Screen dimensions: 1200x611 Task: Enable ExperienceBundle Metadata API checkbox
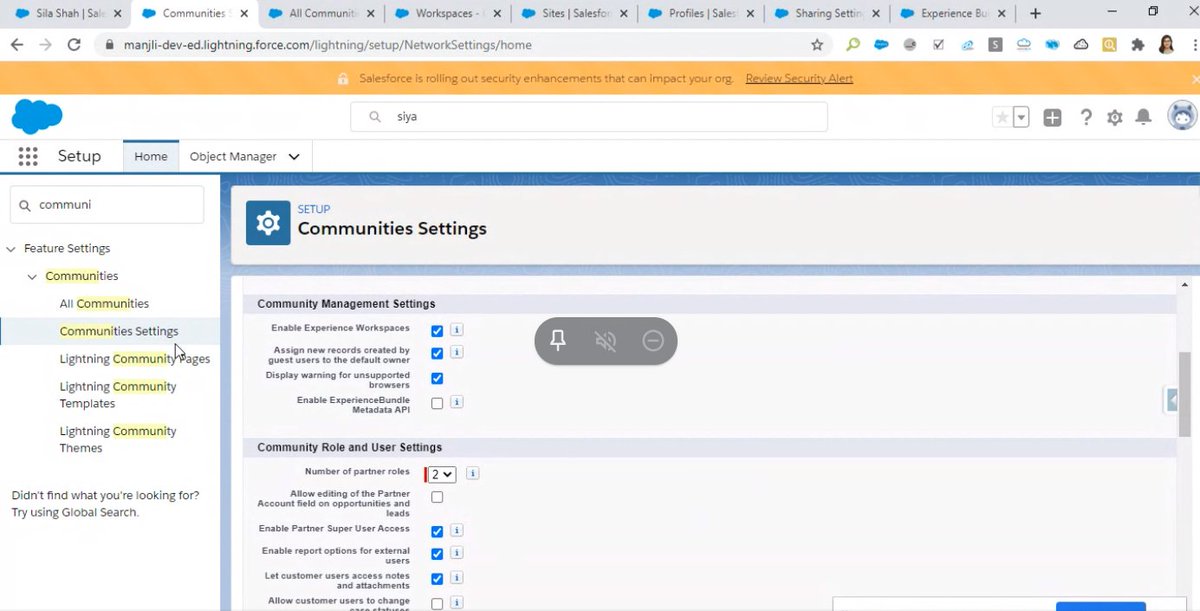click(437, 402)
